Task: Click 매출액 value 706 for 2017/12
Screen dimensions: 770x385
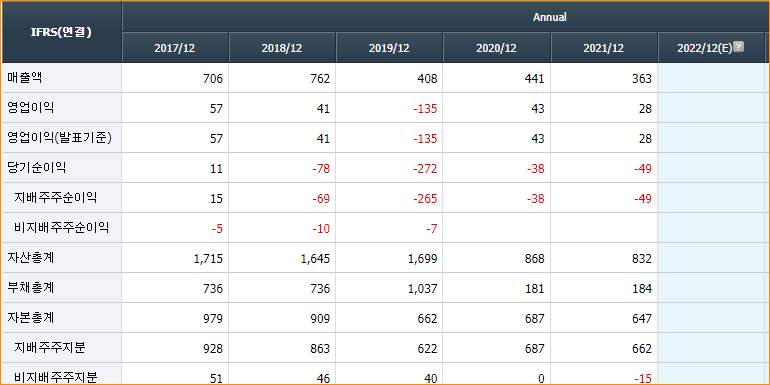Action: pyautogui.click(x=213, y=79)
